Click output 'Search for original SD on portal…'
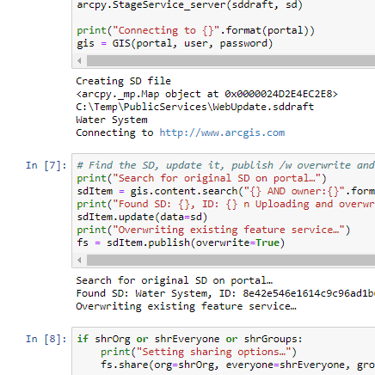 [174, 280]
